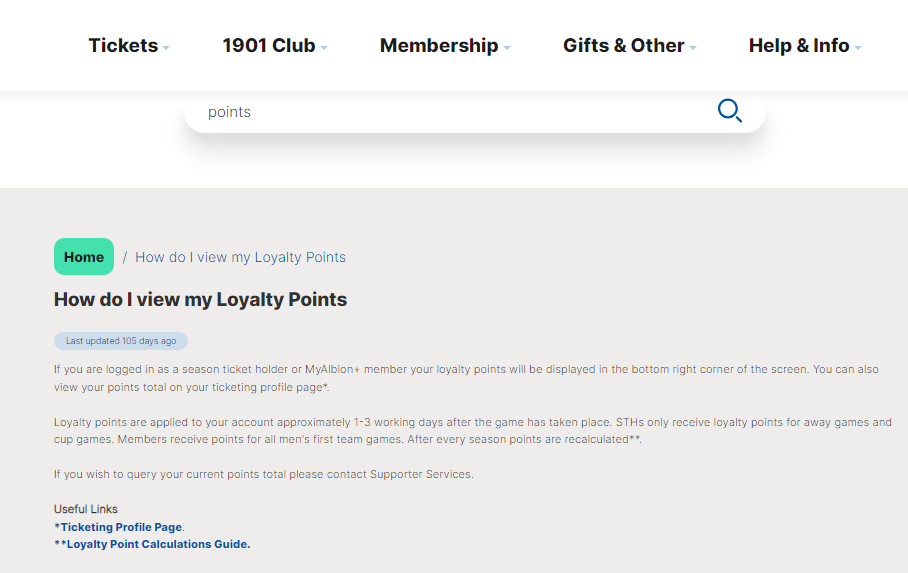
Task: Click the green Home breadcrumb button
Action: (x=84, y=257)
